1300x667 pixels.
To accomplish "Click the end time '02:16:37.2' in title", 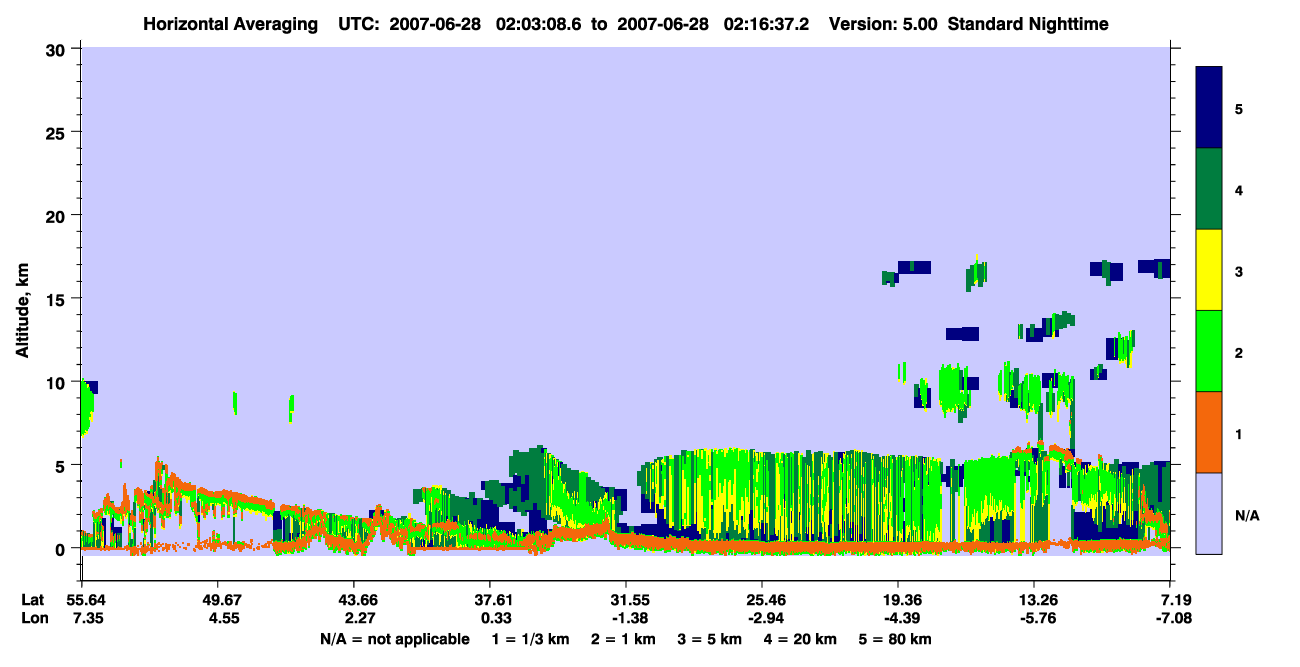I will tap(766, 23).
